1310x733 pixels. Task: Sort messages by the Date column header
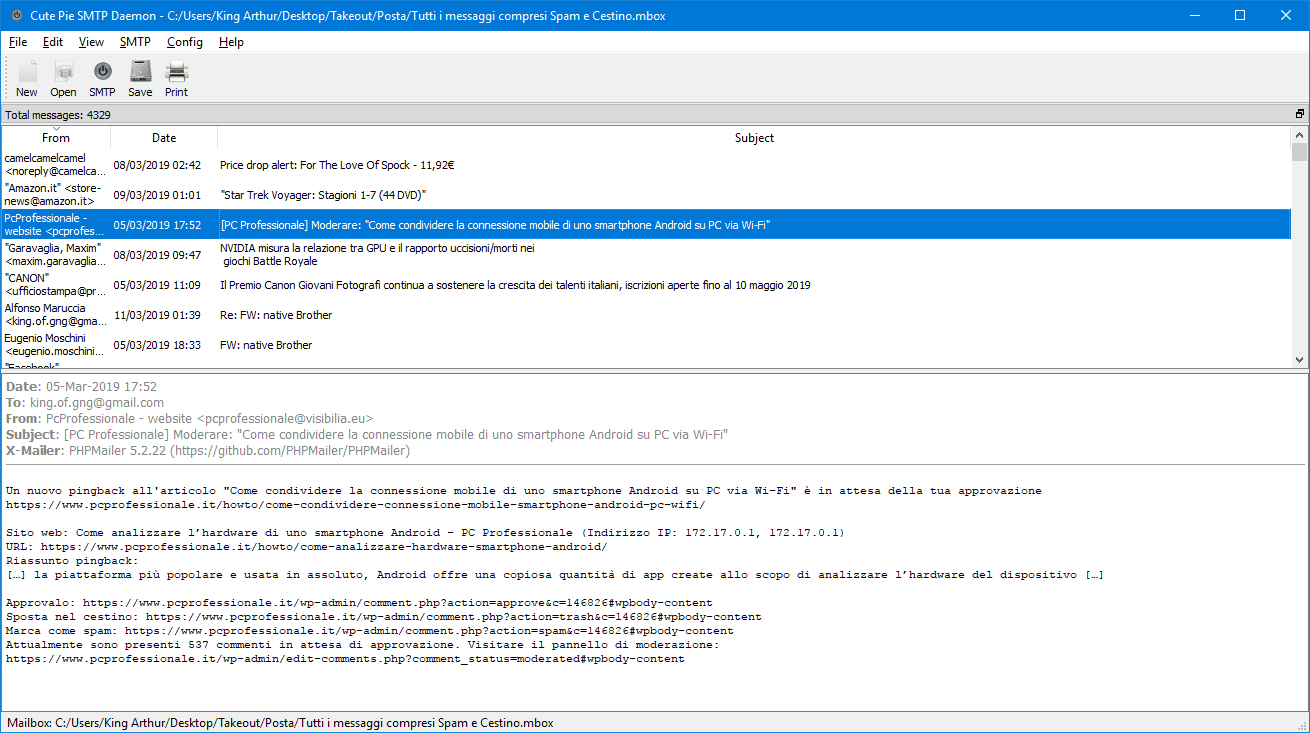click(164, 138)
